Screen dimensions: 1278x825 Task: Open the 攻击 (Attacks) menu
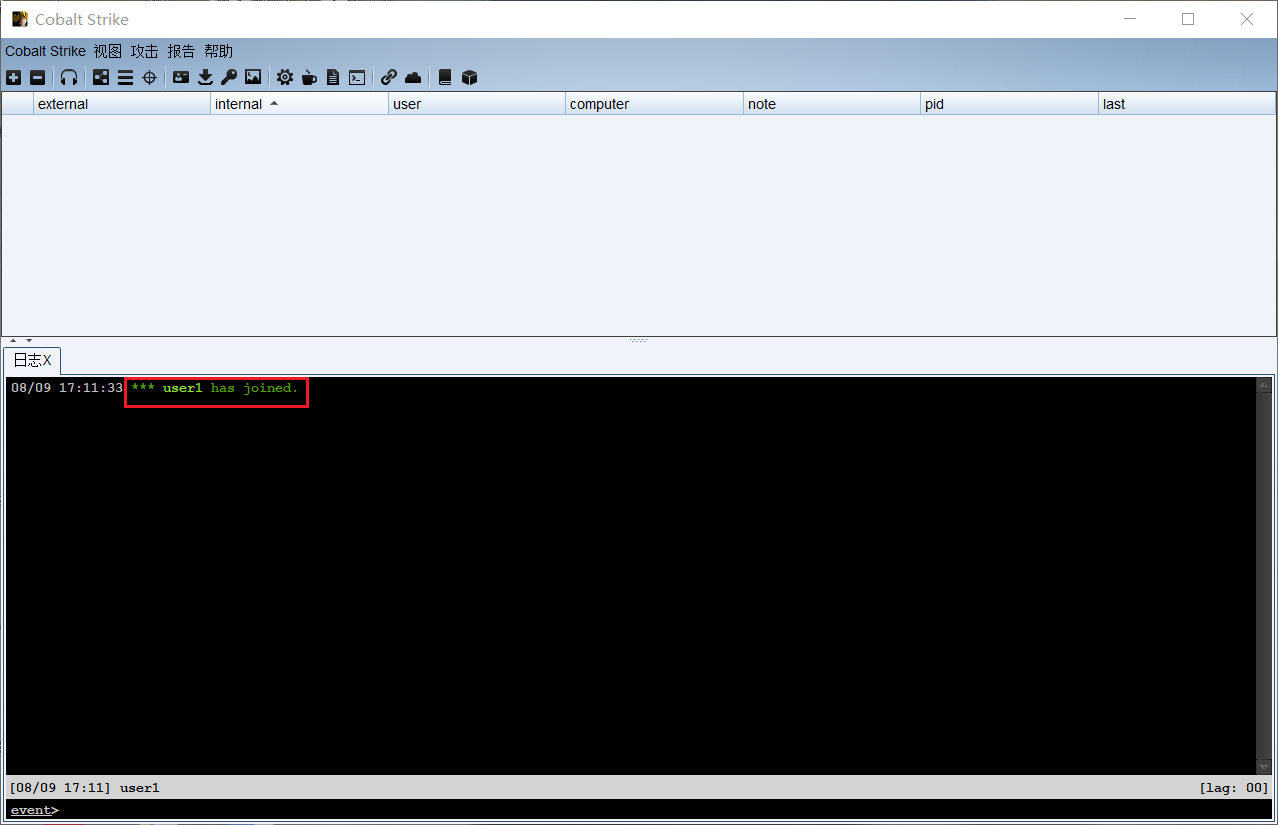tap(145, 51)
